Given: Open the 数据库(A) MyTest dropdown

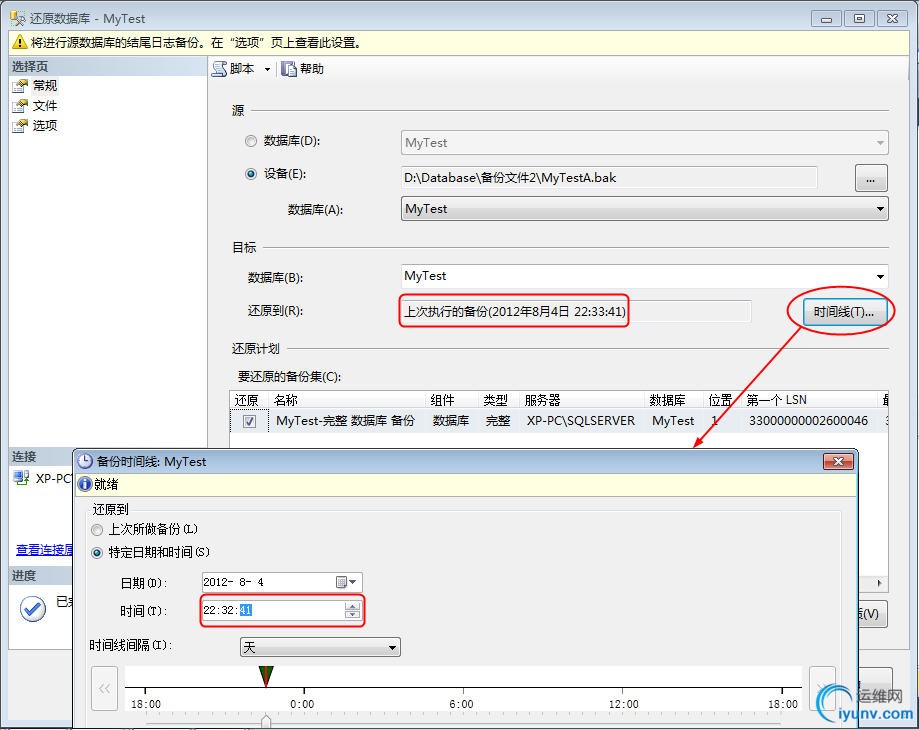Looking at the screenshot, I should 645,209.
